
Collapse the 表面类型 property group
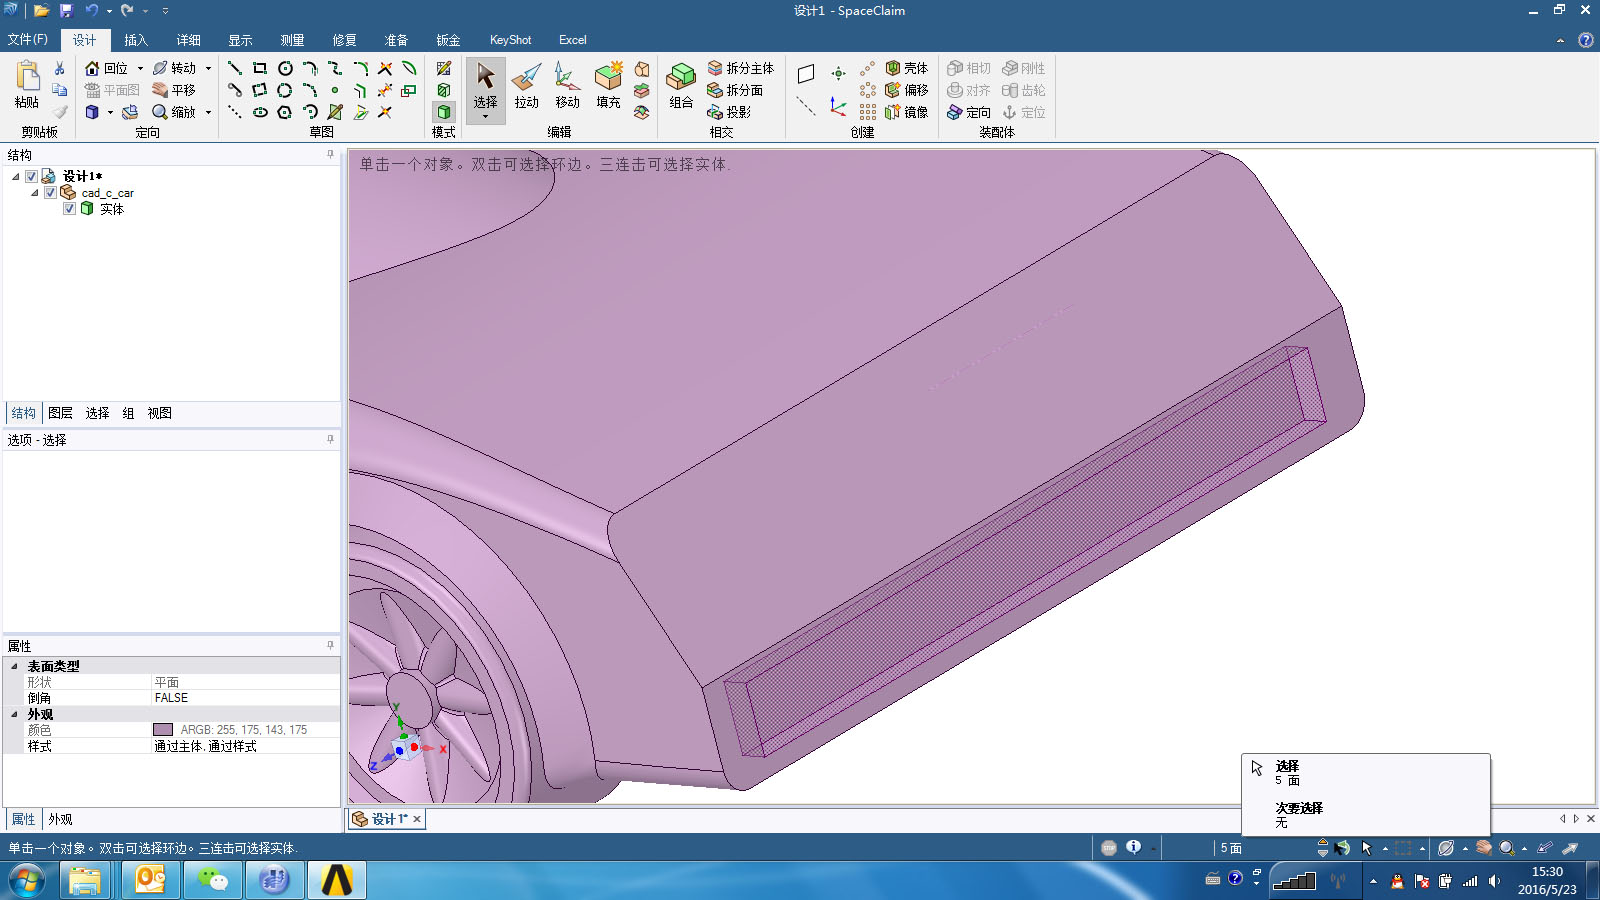point(14,666)
